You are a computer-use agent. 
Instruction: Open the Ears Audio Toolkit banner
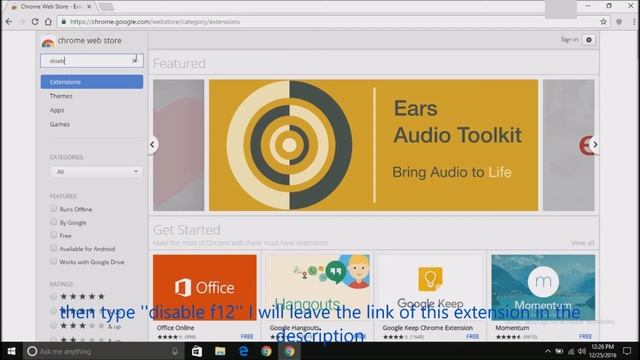click(x=373, y=145)
